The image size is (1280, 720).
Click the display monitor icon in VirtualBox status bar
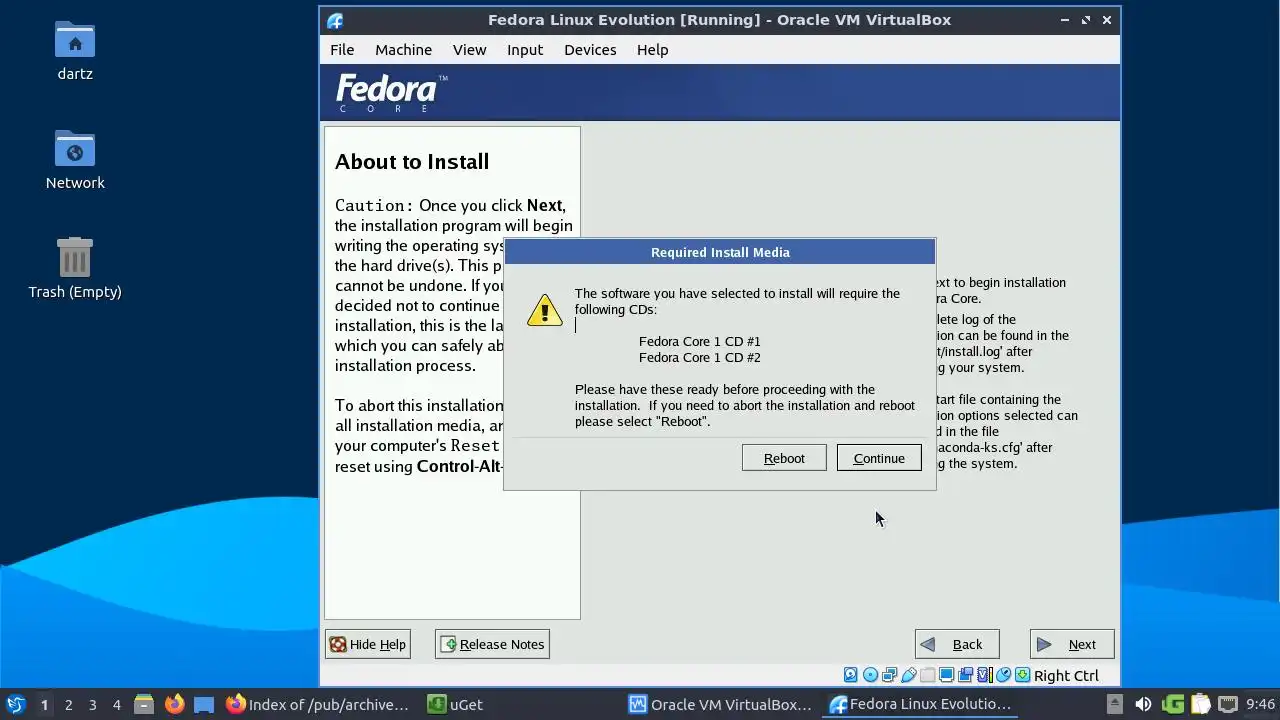point(946,675)
